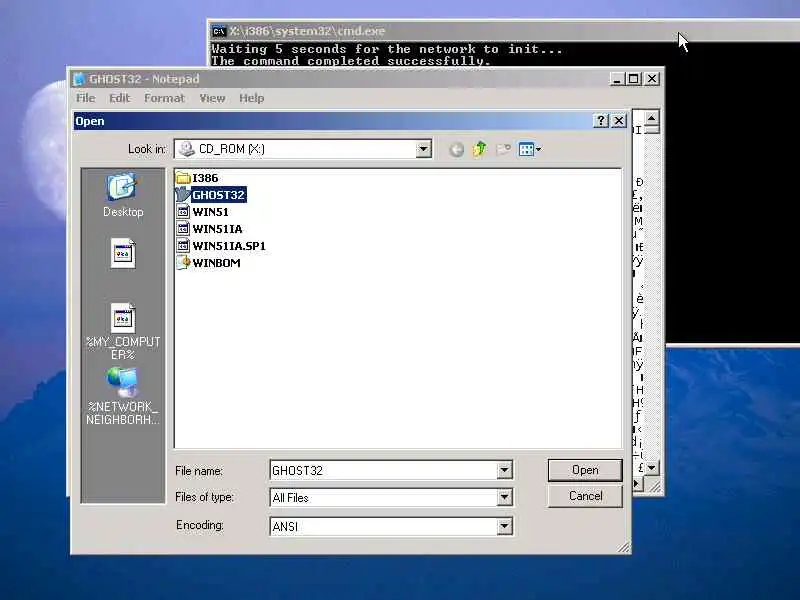Image resolution: width=800 pixels, height=600 pixels.
Task: Maximize the Notepad window
Action: point(634,79)
